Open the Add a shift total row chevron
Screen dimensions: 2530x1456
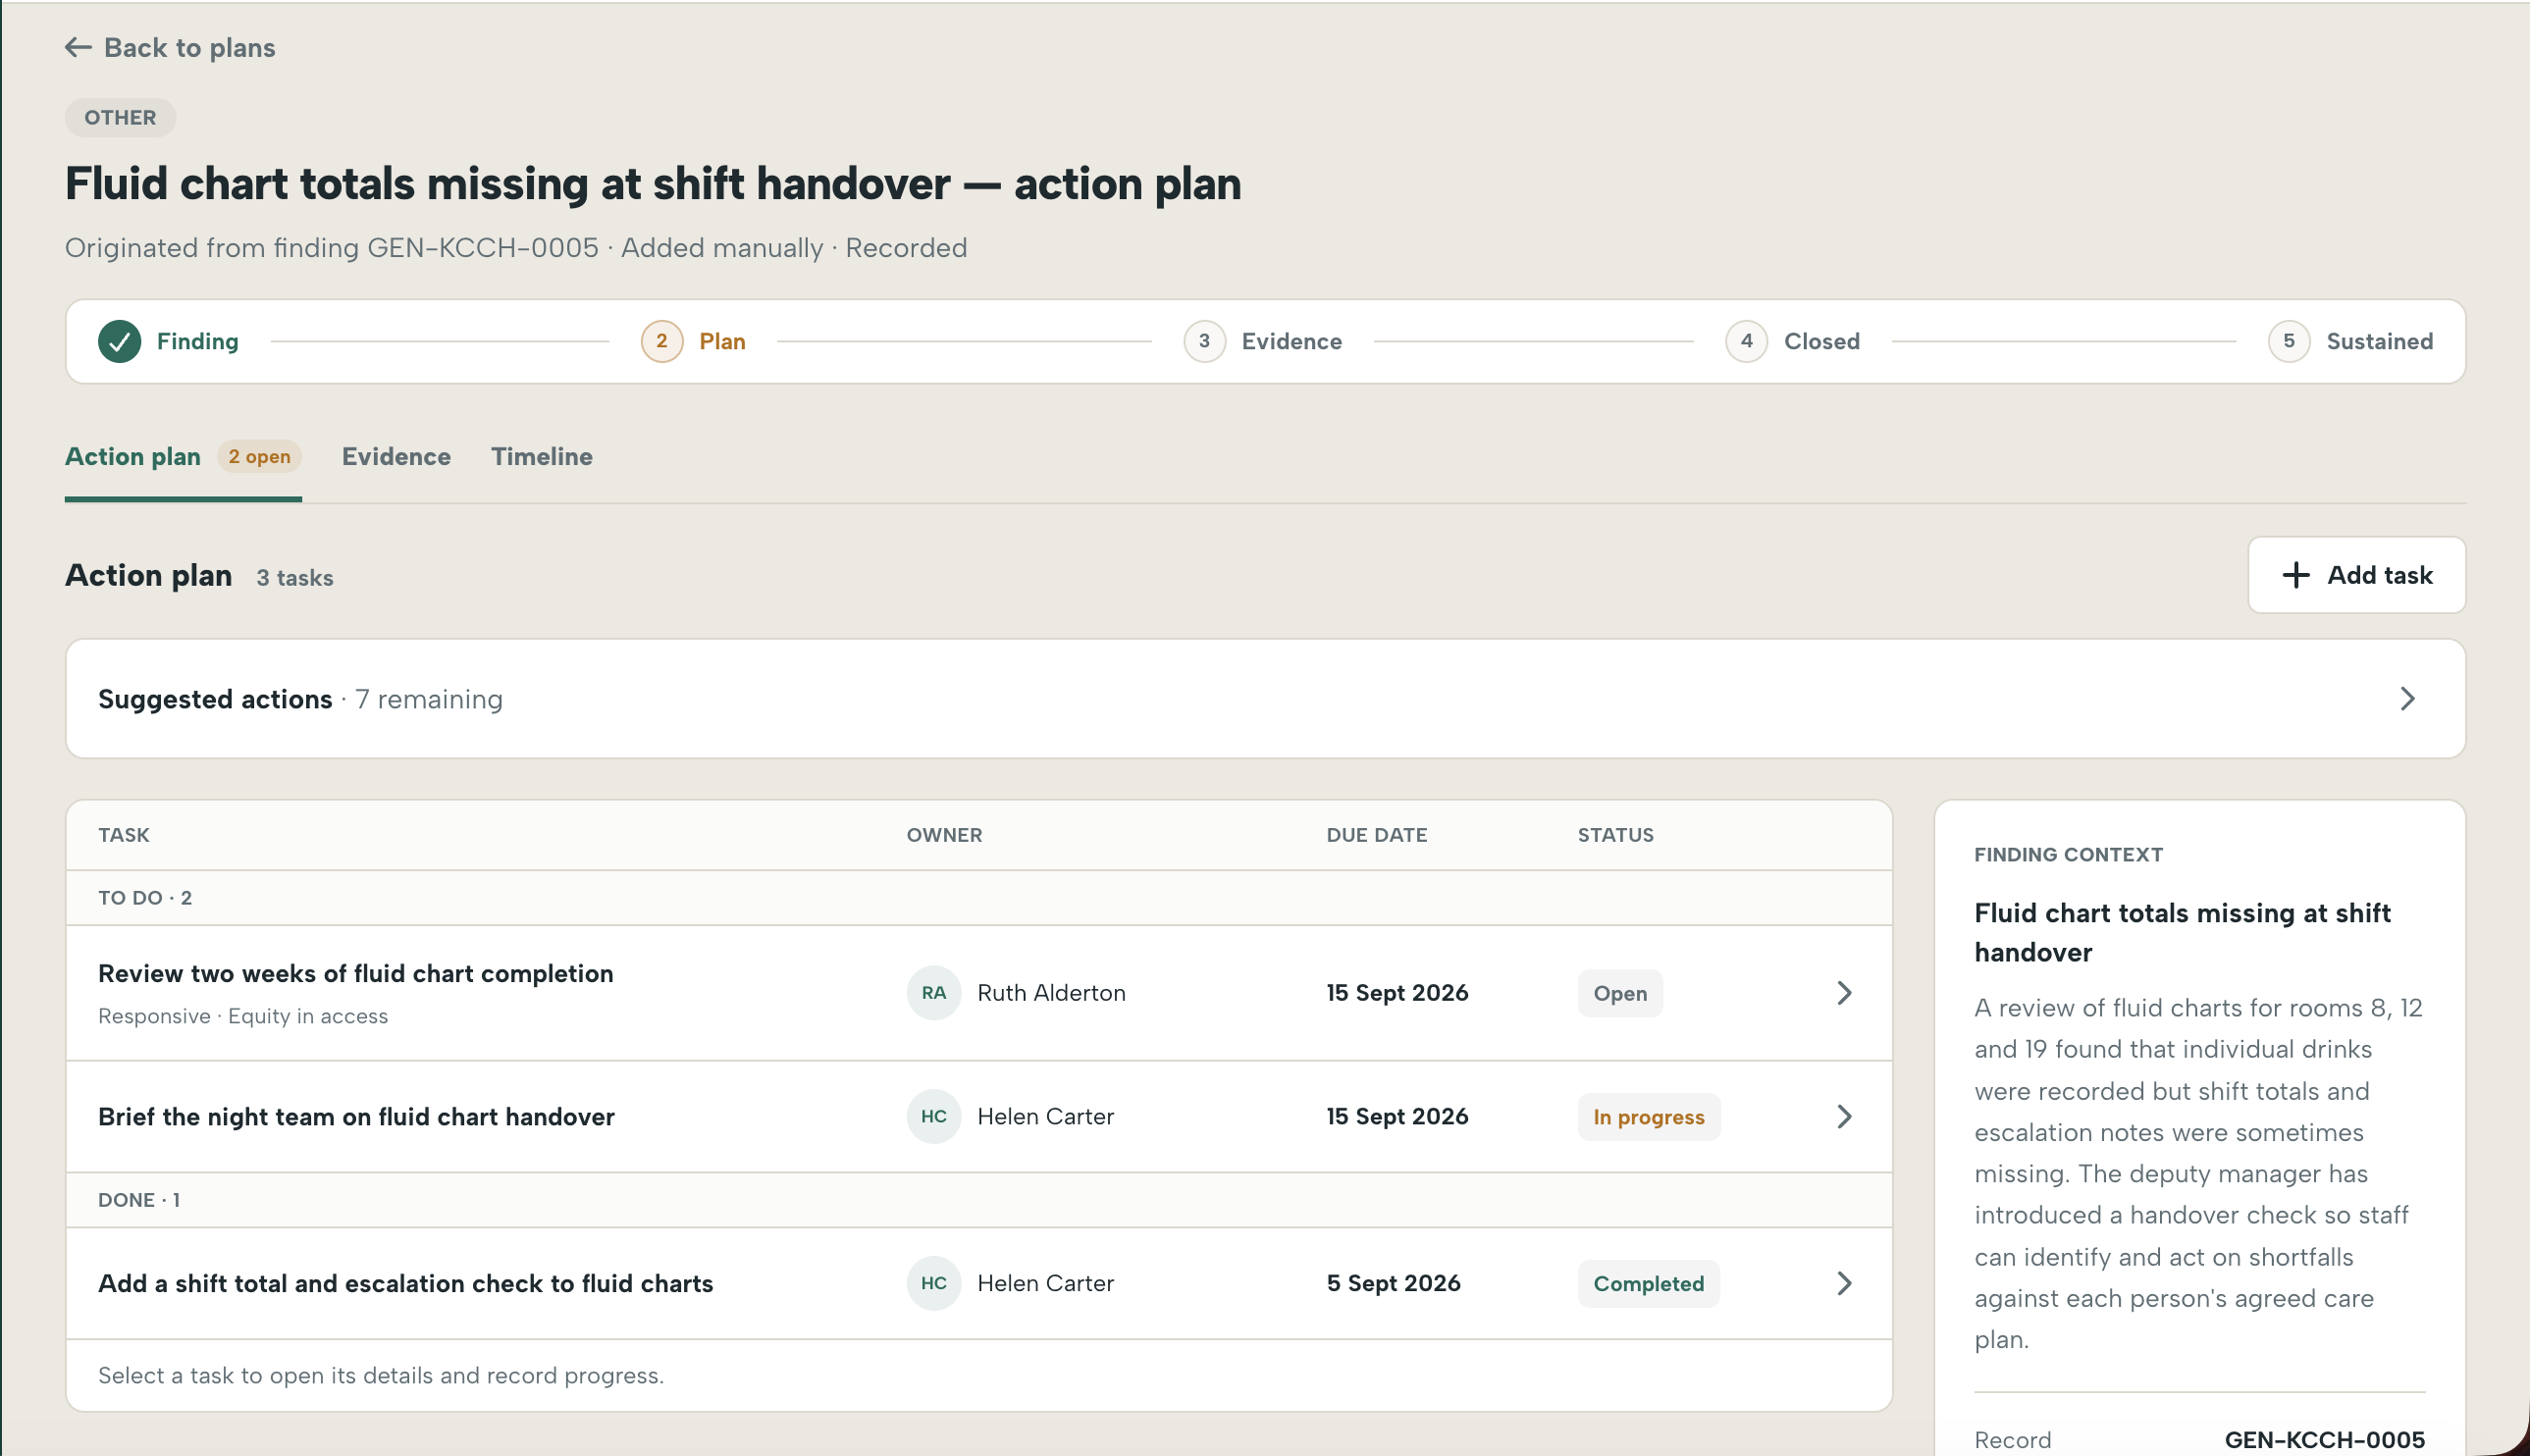tap(1844, 1283)
